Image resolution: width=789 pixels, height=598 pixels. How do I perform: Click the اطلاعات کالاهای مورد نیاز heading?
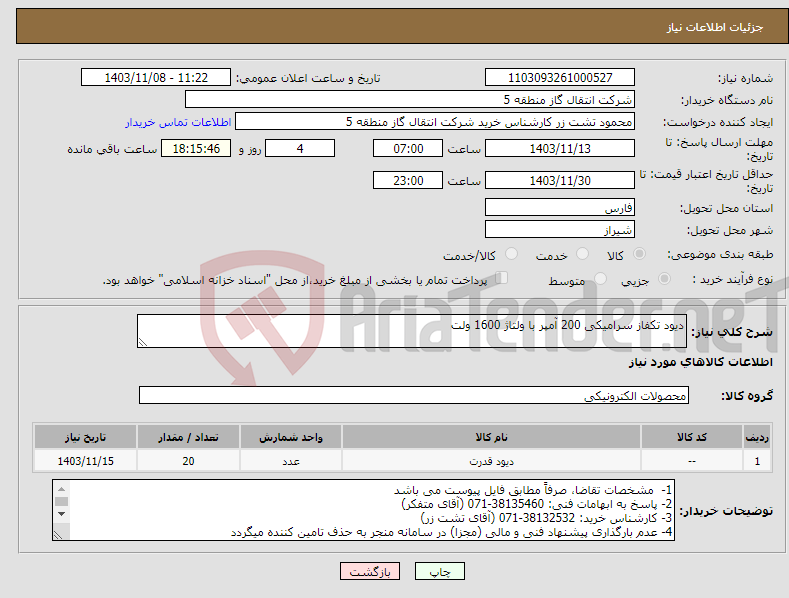[700, 362]
